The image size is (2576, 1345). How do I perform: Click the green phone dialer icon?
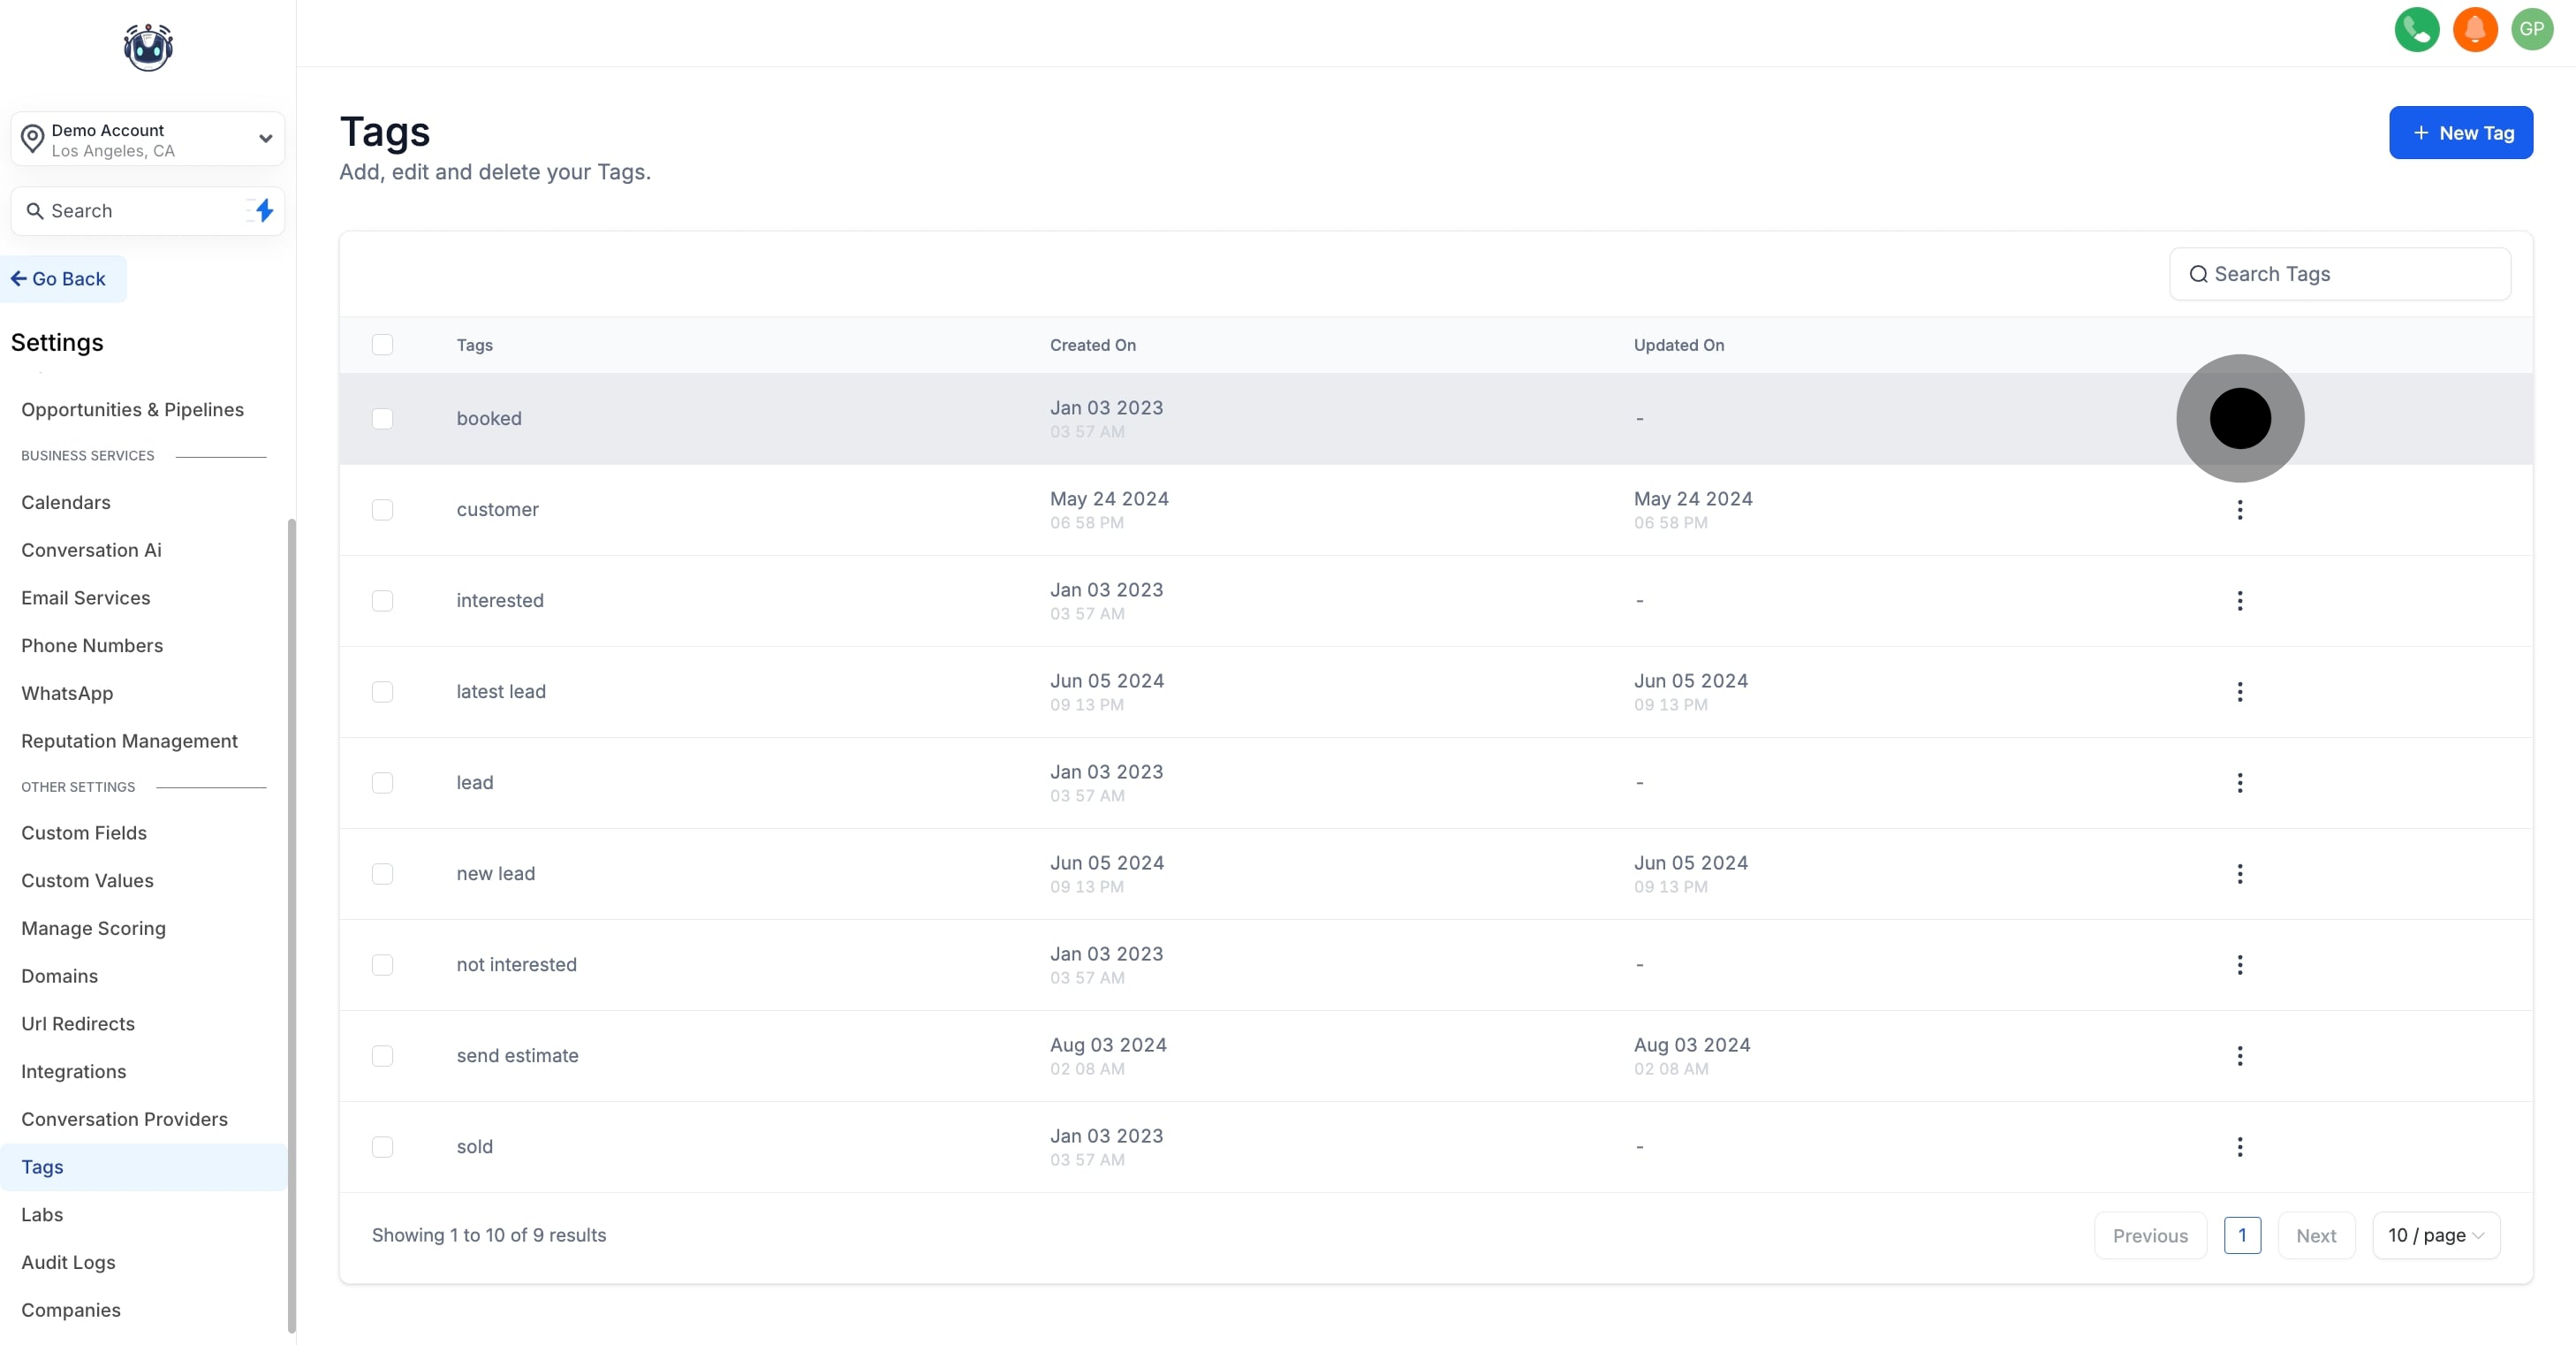point(2416,29)
